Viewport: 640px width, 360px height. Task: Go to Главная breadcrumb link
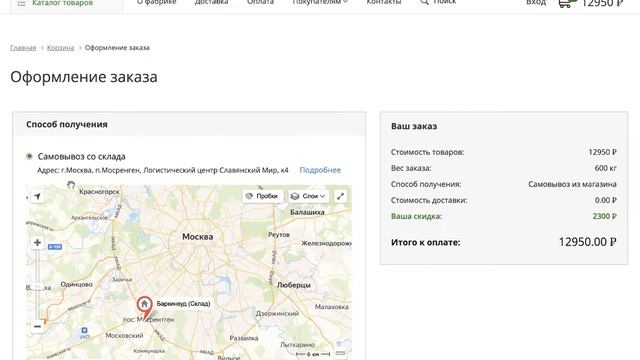pos(23,48)
